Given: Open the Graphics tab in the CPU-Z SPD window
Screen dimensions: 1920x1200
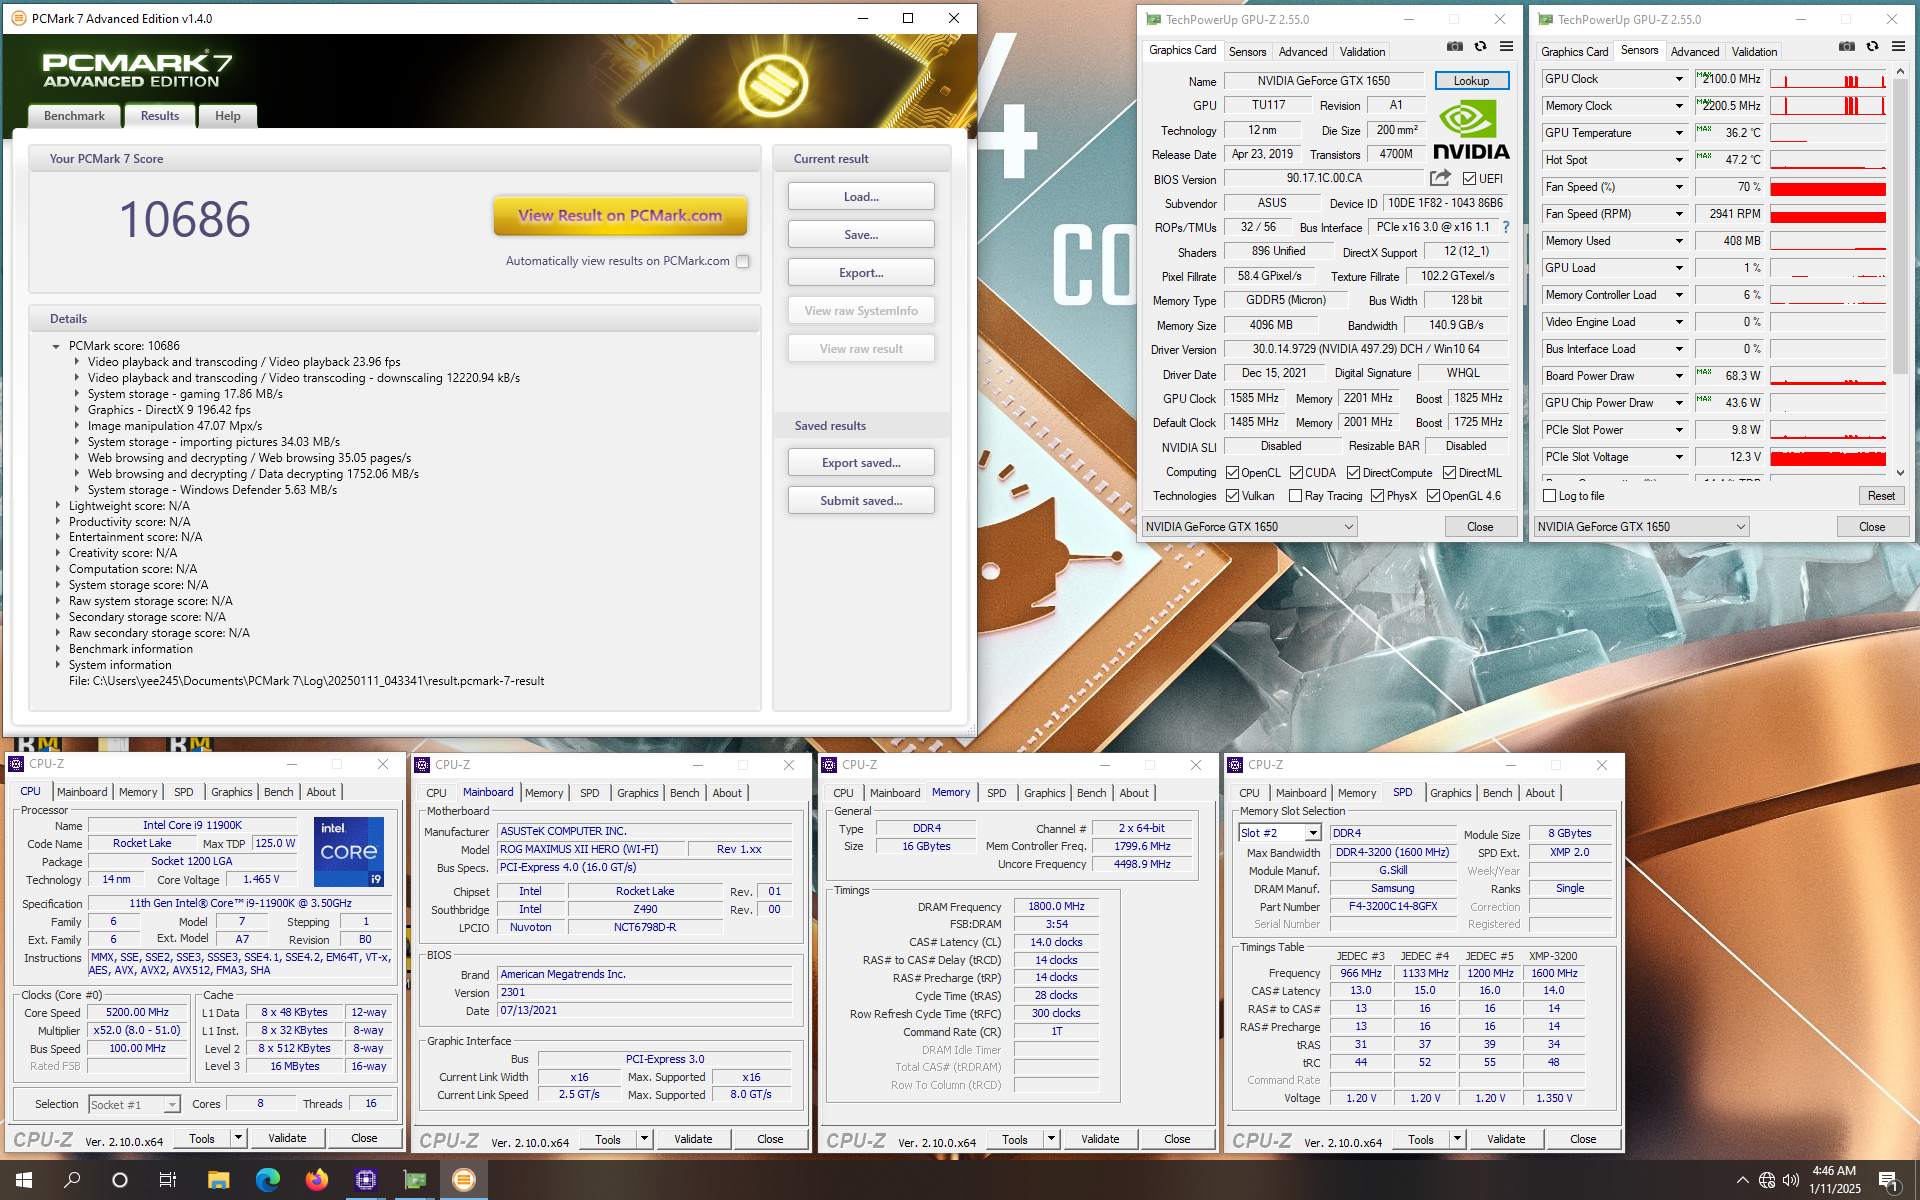Looking at the screenshot, I should click(1450, 793).
